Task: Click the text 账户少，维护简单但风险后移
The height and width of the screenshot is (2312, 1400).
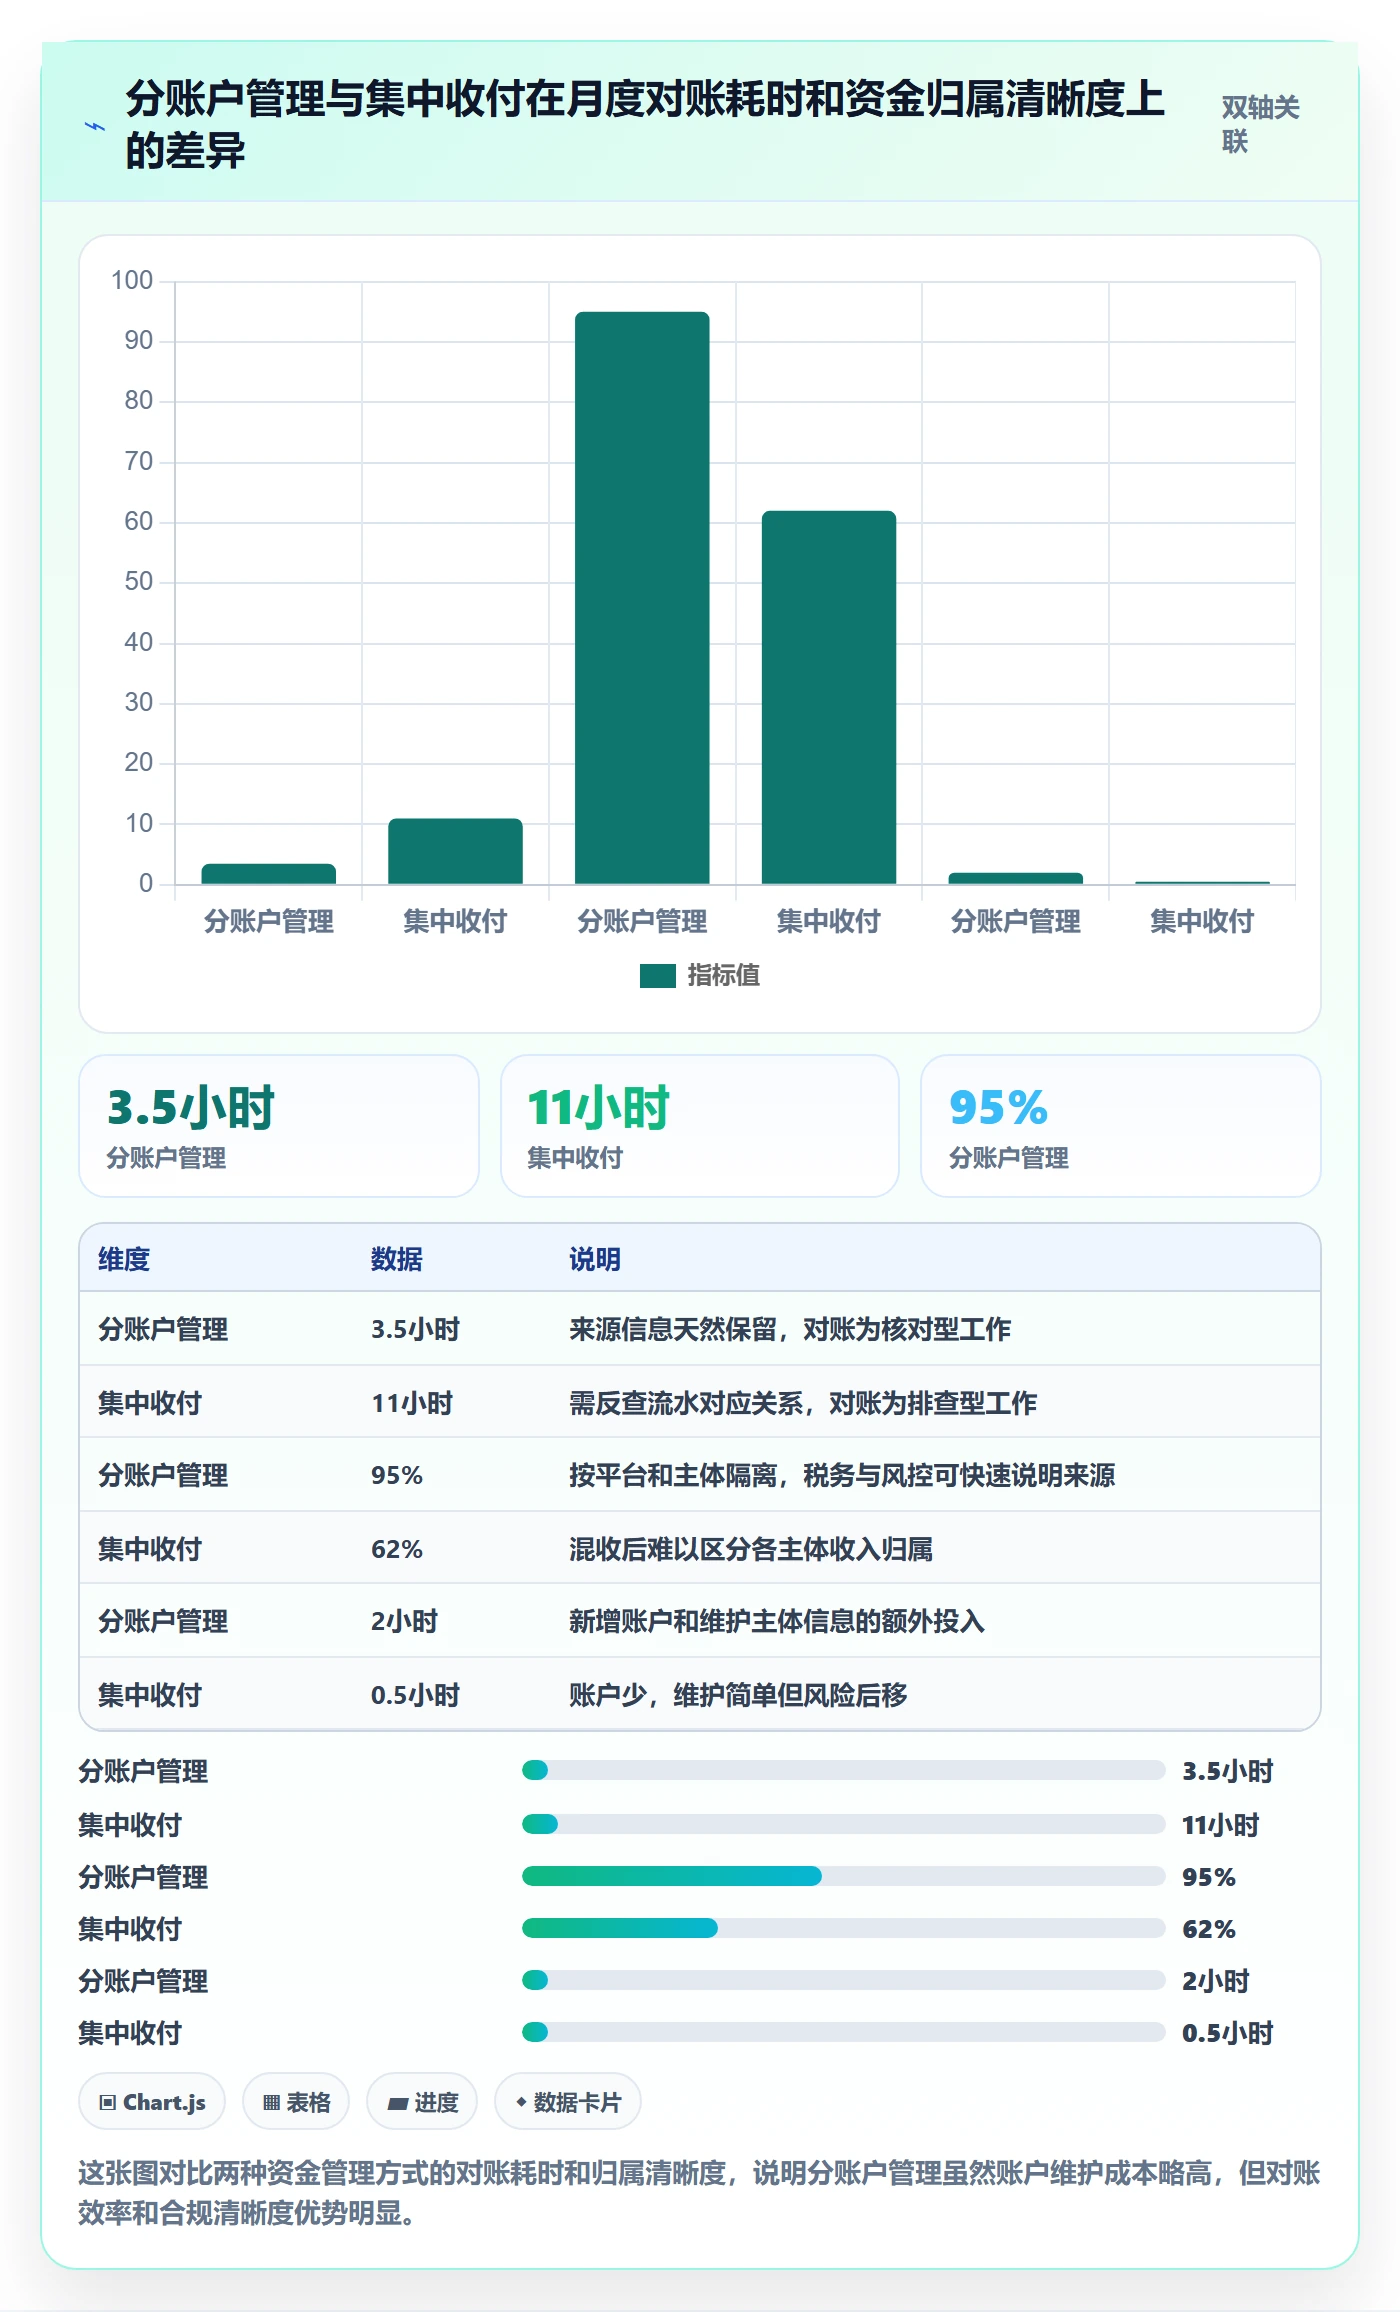Action: coord(738,1695)
